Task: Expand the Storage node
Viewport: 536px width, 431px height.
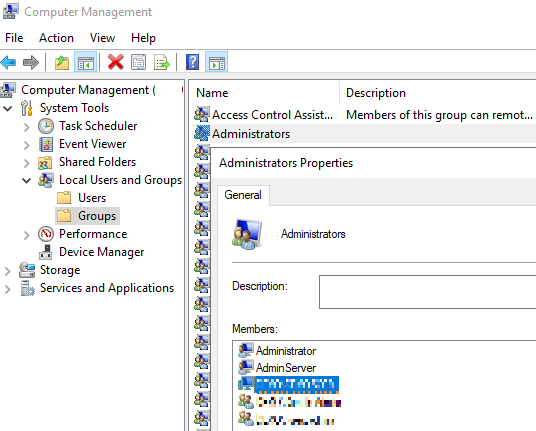Action: pos(8,271)
